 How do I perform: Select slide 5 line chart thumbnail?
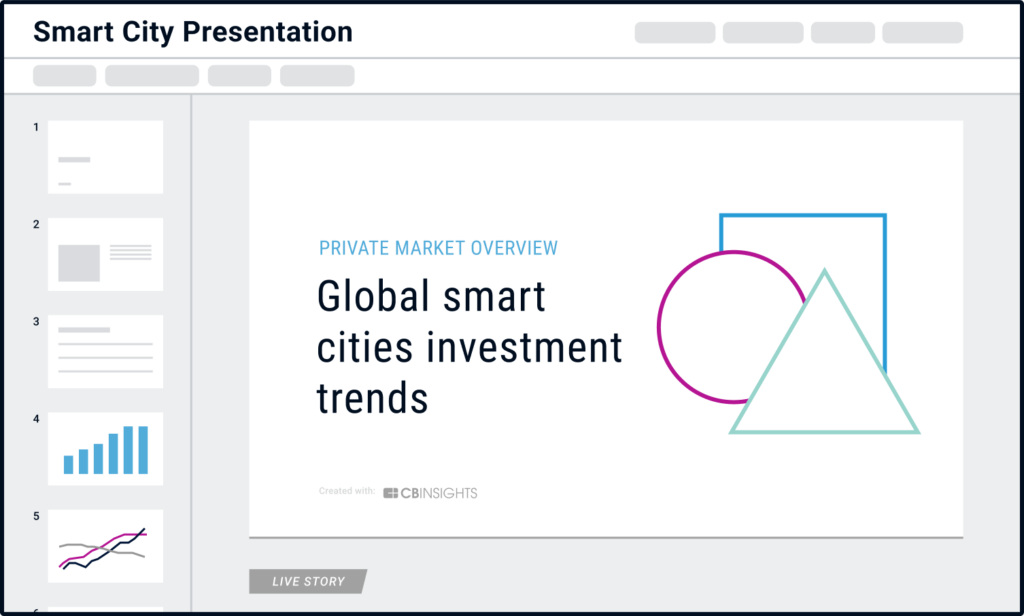click(x=105, y=546)
